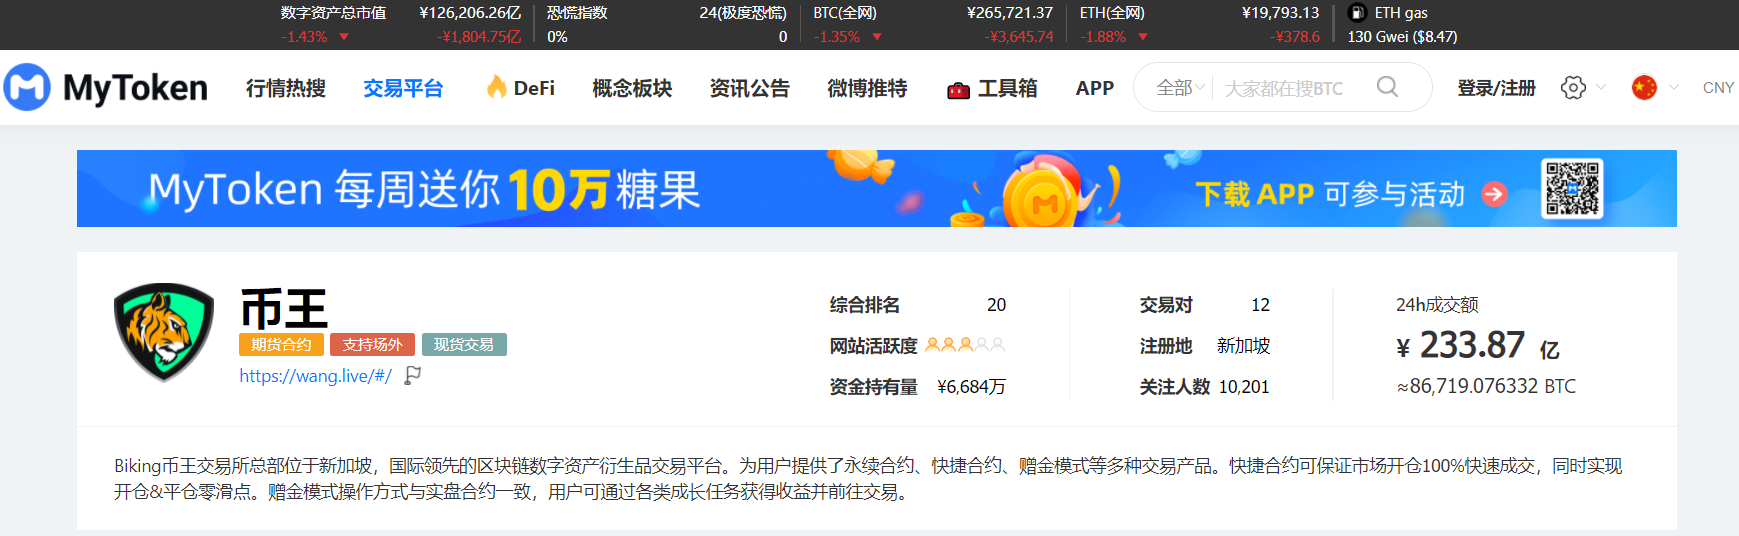Open the 概念板块 menu

pos(632,88)
